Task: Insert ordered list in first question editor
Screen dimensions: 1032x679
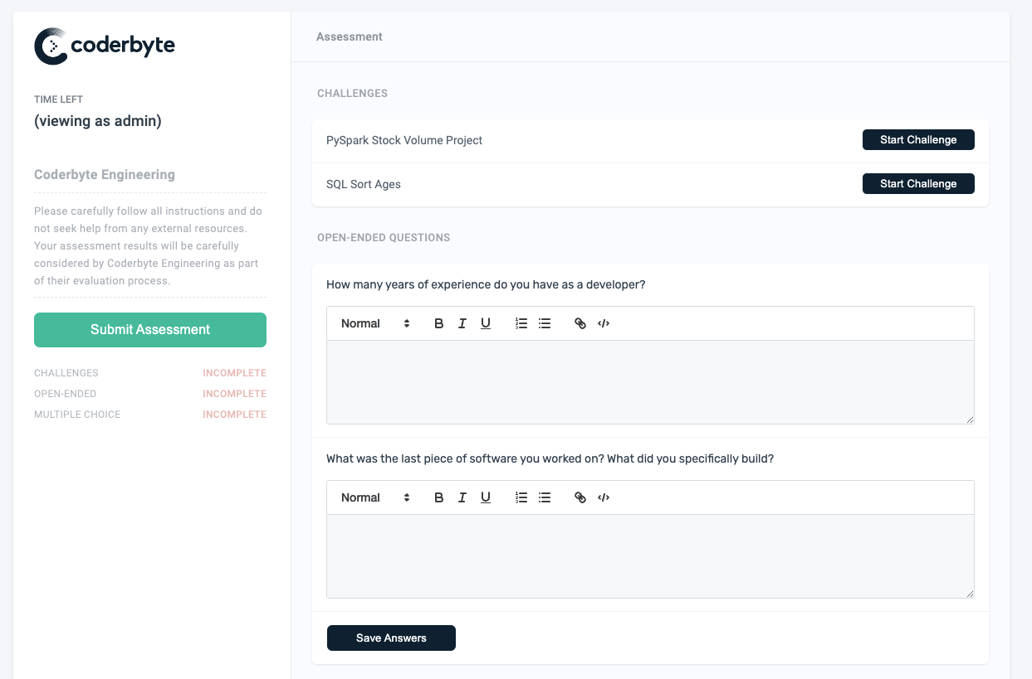Action: (x=521, y=324)
